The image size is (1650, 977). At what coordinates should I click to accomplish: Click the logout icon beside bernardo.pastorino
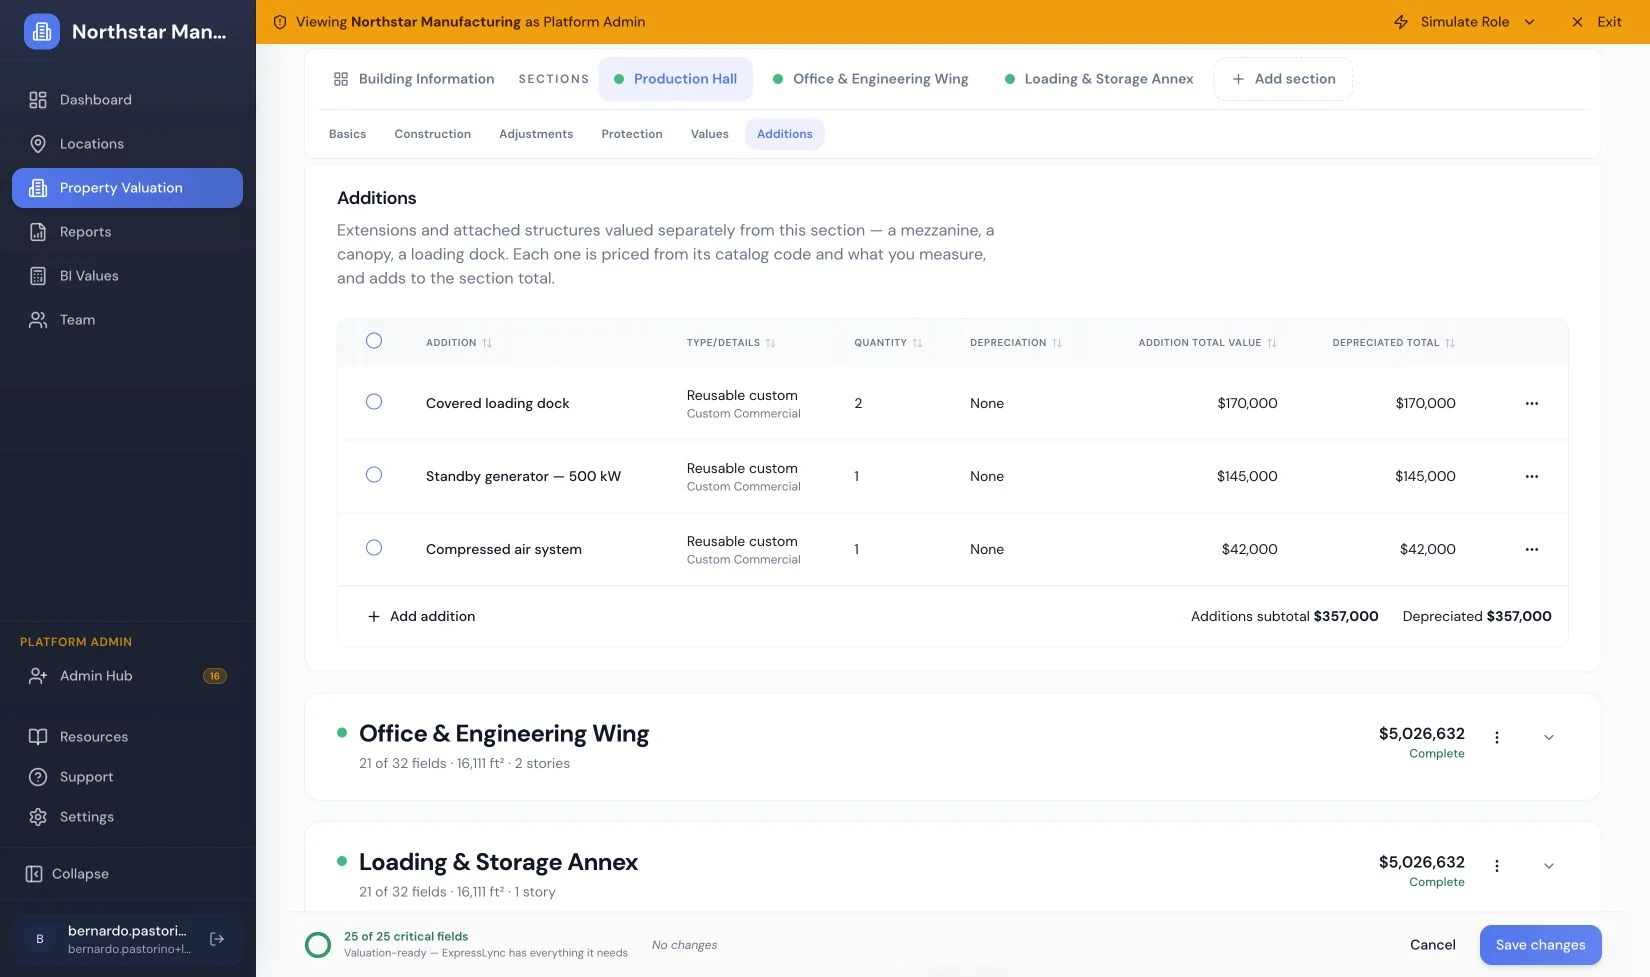[217, 939]
